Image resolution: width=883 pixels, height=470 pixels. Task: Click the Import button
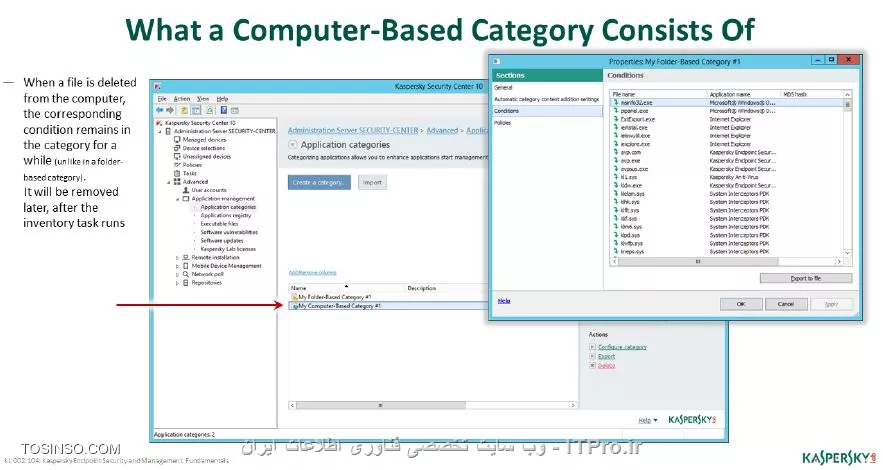tap(372, 182)
